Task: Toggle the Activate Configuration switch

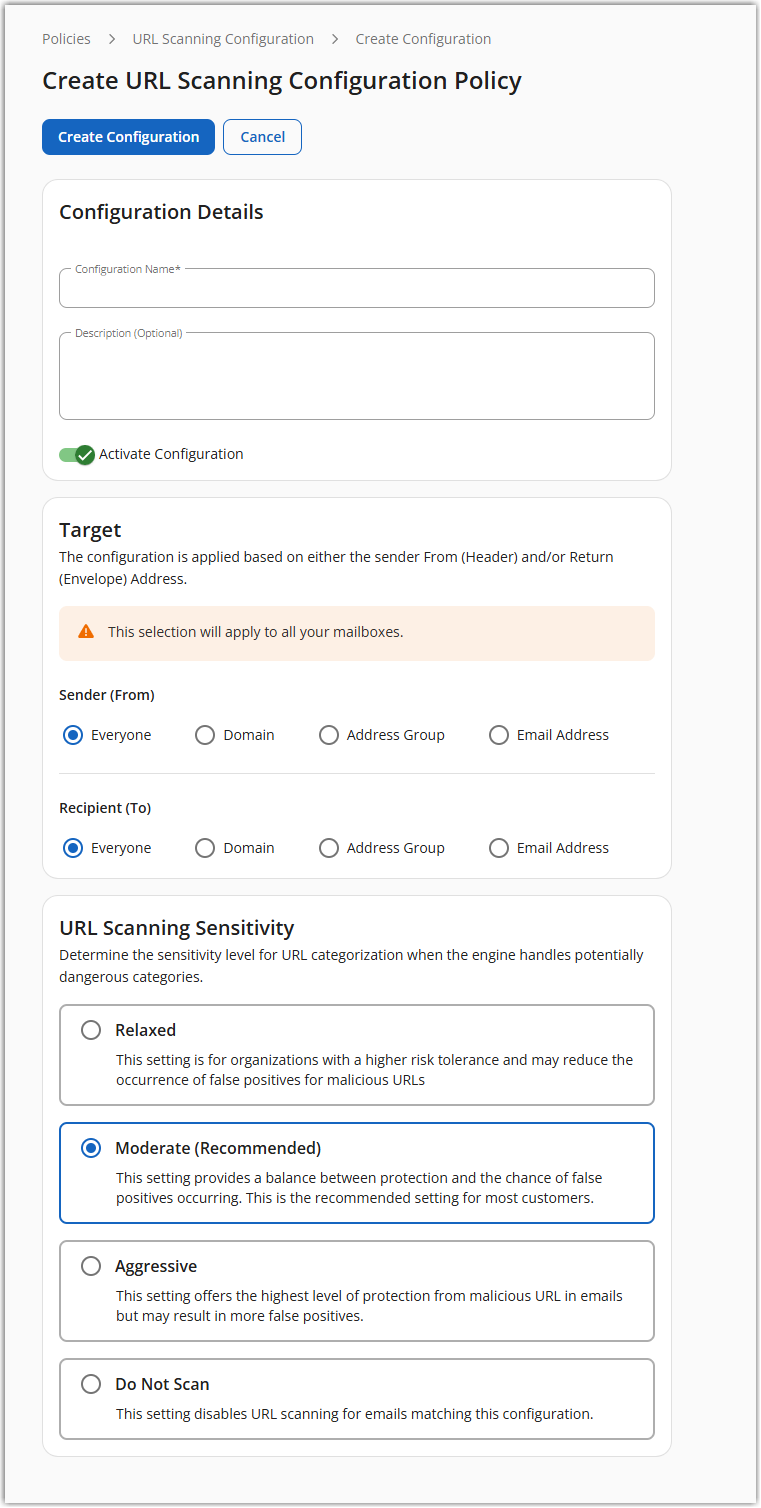Action: click(x=77, y=455)
